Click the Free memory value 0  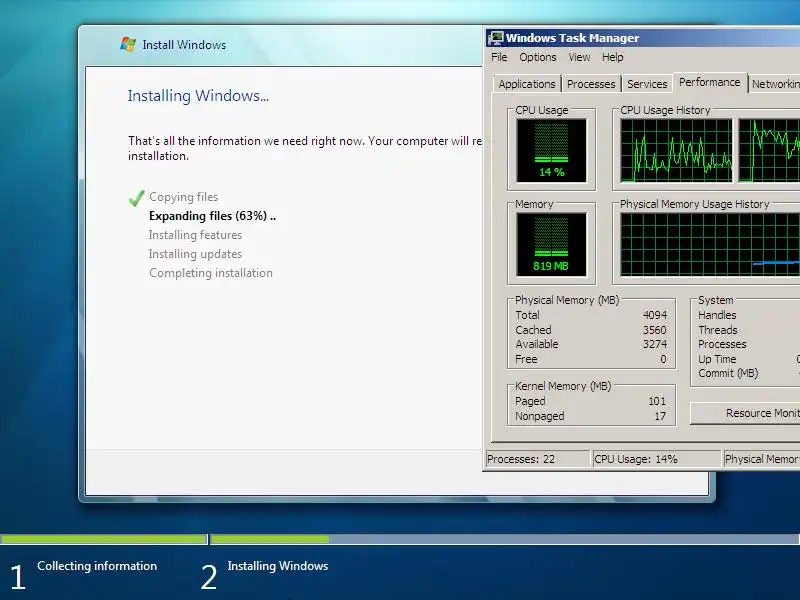(x=663, y=359)
